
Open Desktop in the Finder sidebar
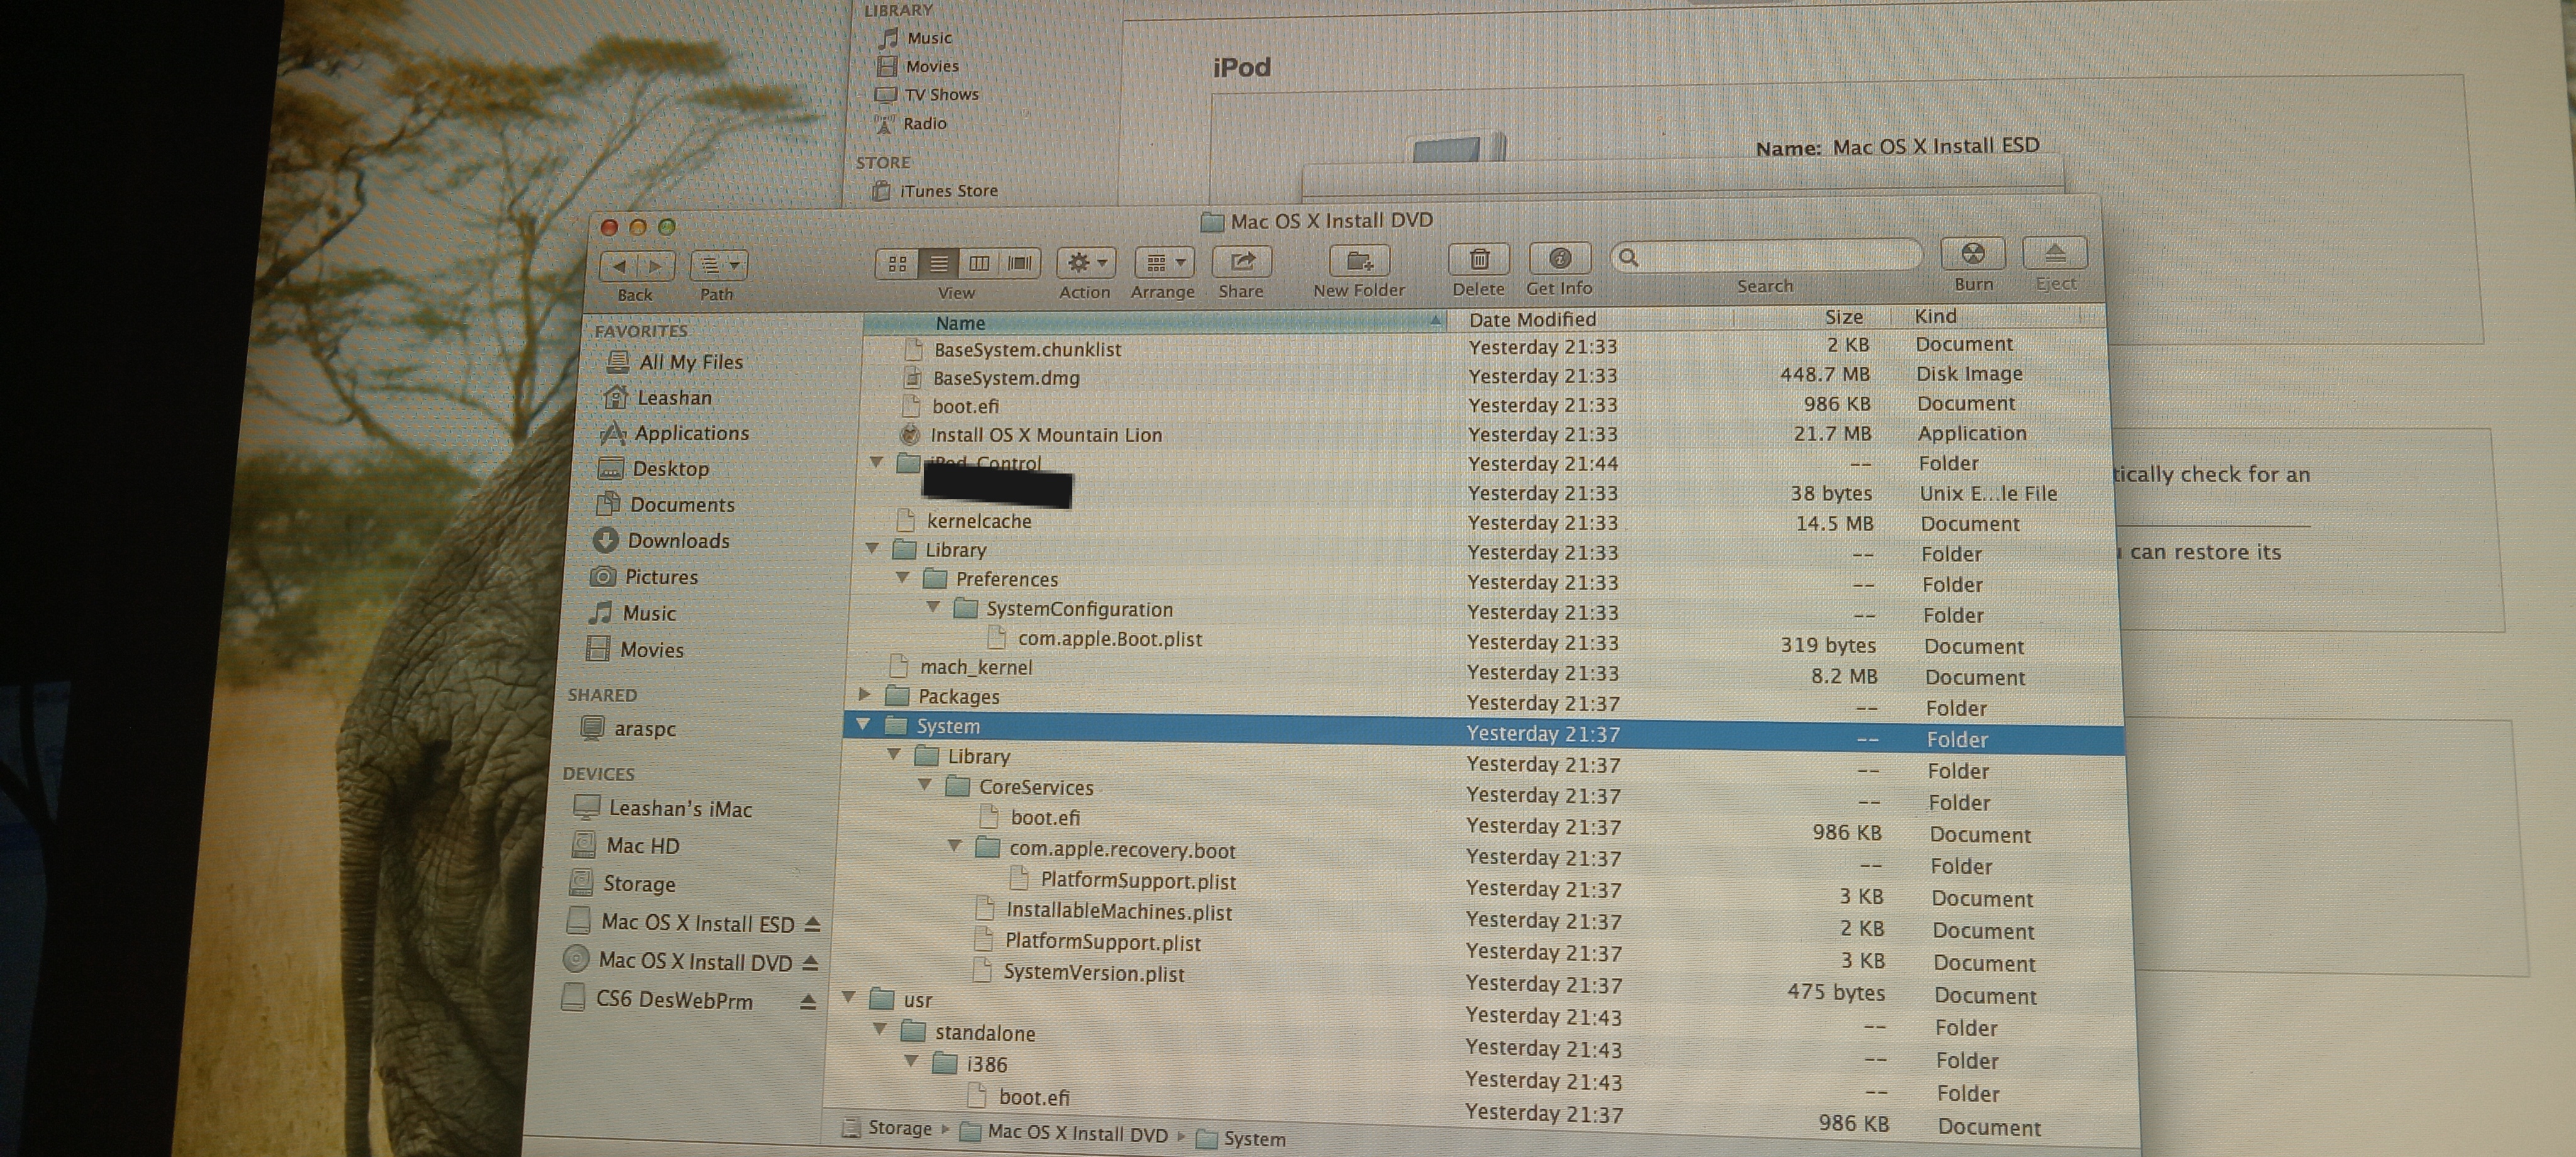pyautogui.click(x=653, y=469)
